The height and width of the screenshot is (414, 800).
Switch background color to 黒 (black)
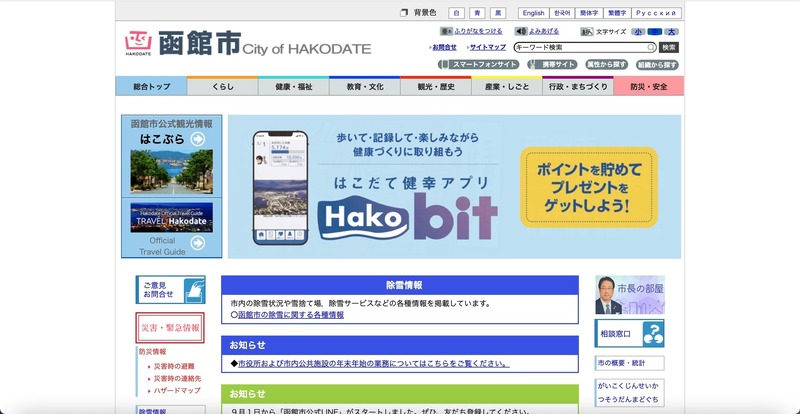498,13
